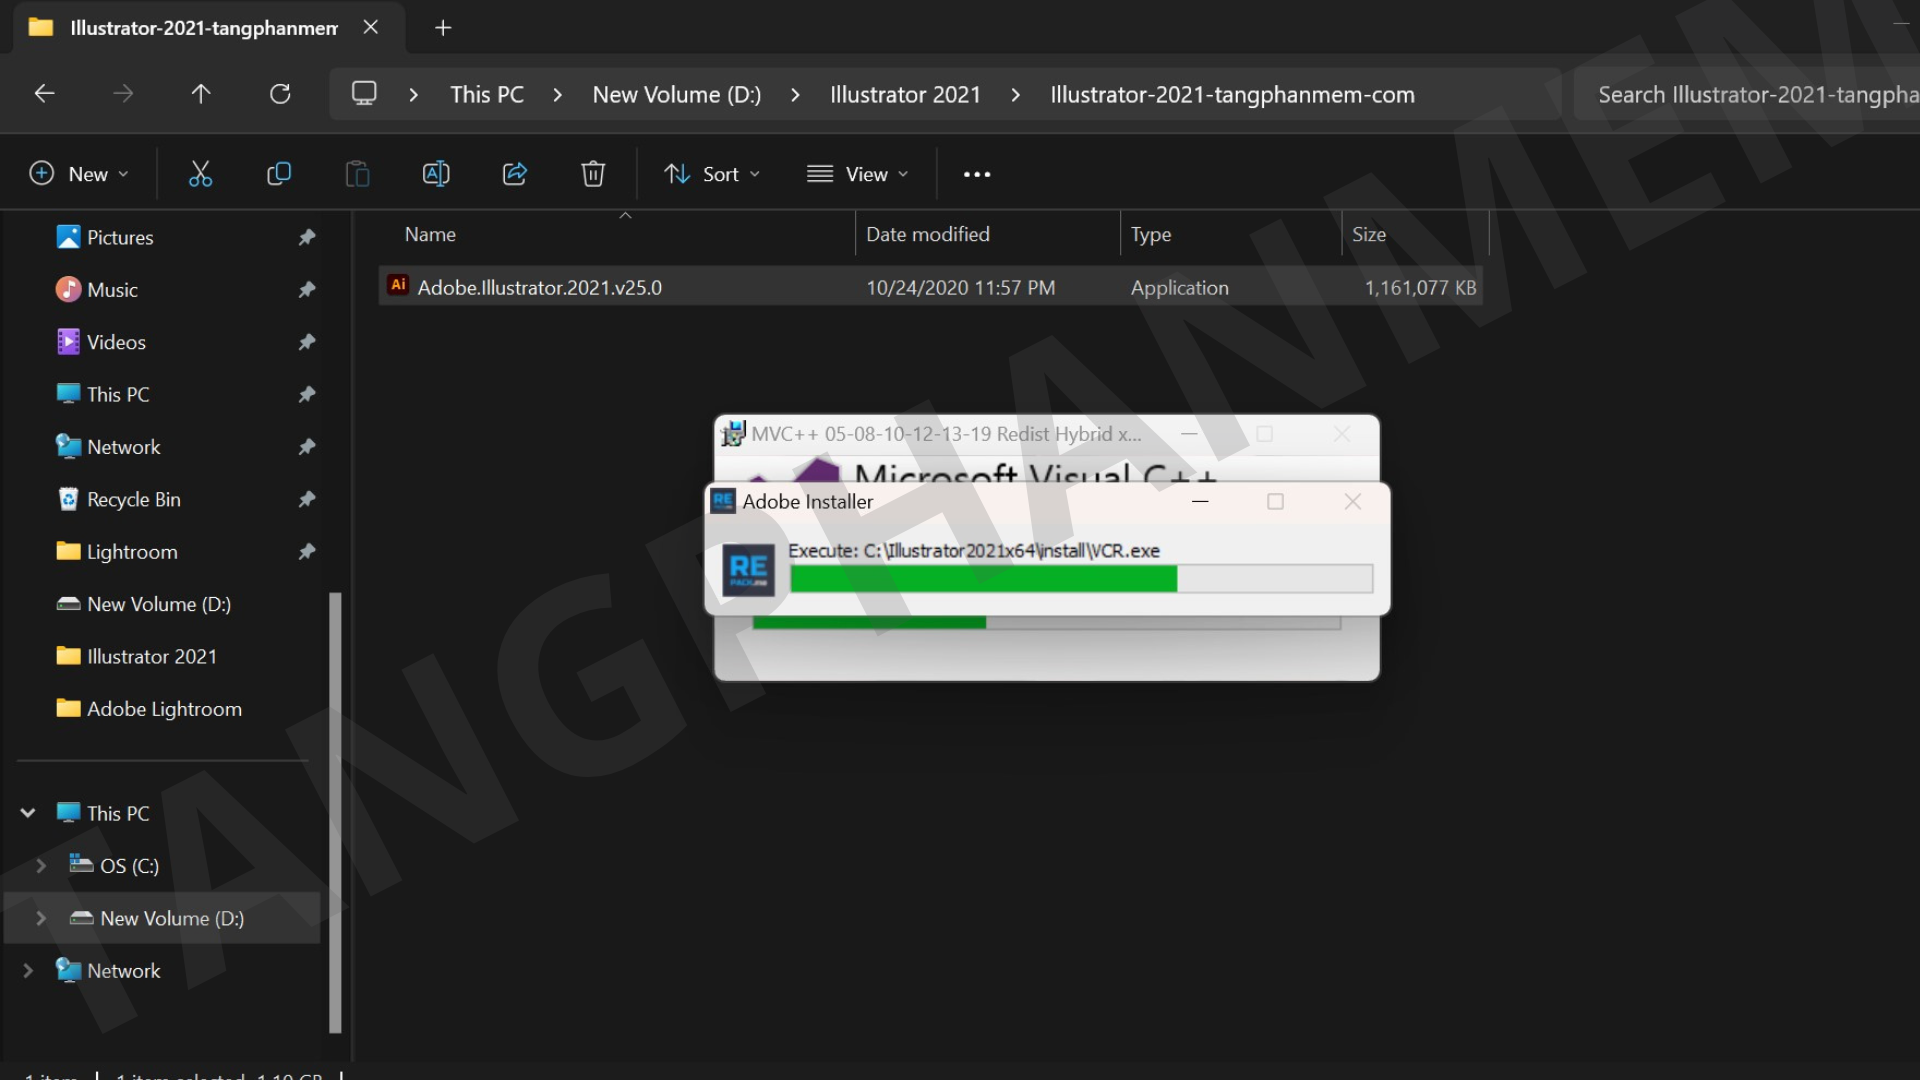Select Adobe.Illustrator.2021.v25.0 file name
Viewport: 1920px width, 1080px height.
(540, 288)
